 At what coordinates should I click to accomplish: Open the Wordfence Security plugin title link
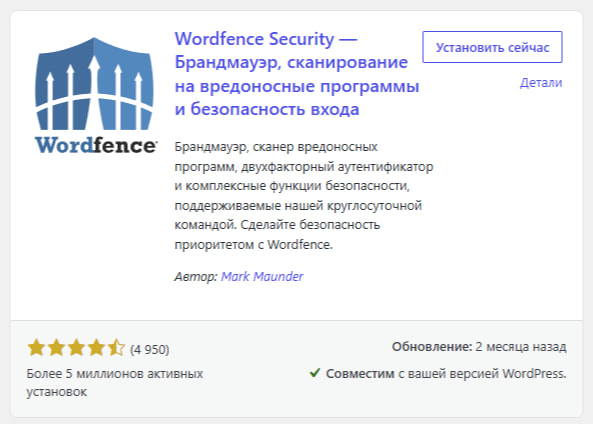point(297,74)
